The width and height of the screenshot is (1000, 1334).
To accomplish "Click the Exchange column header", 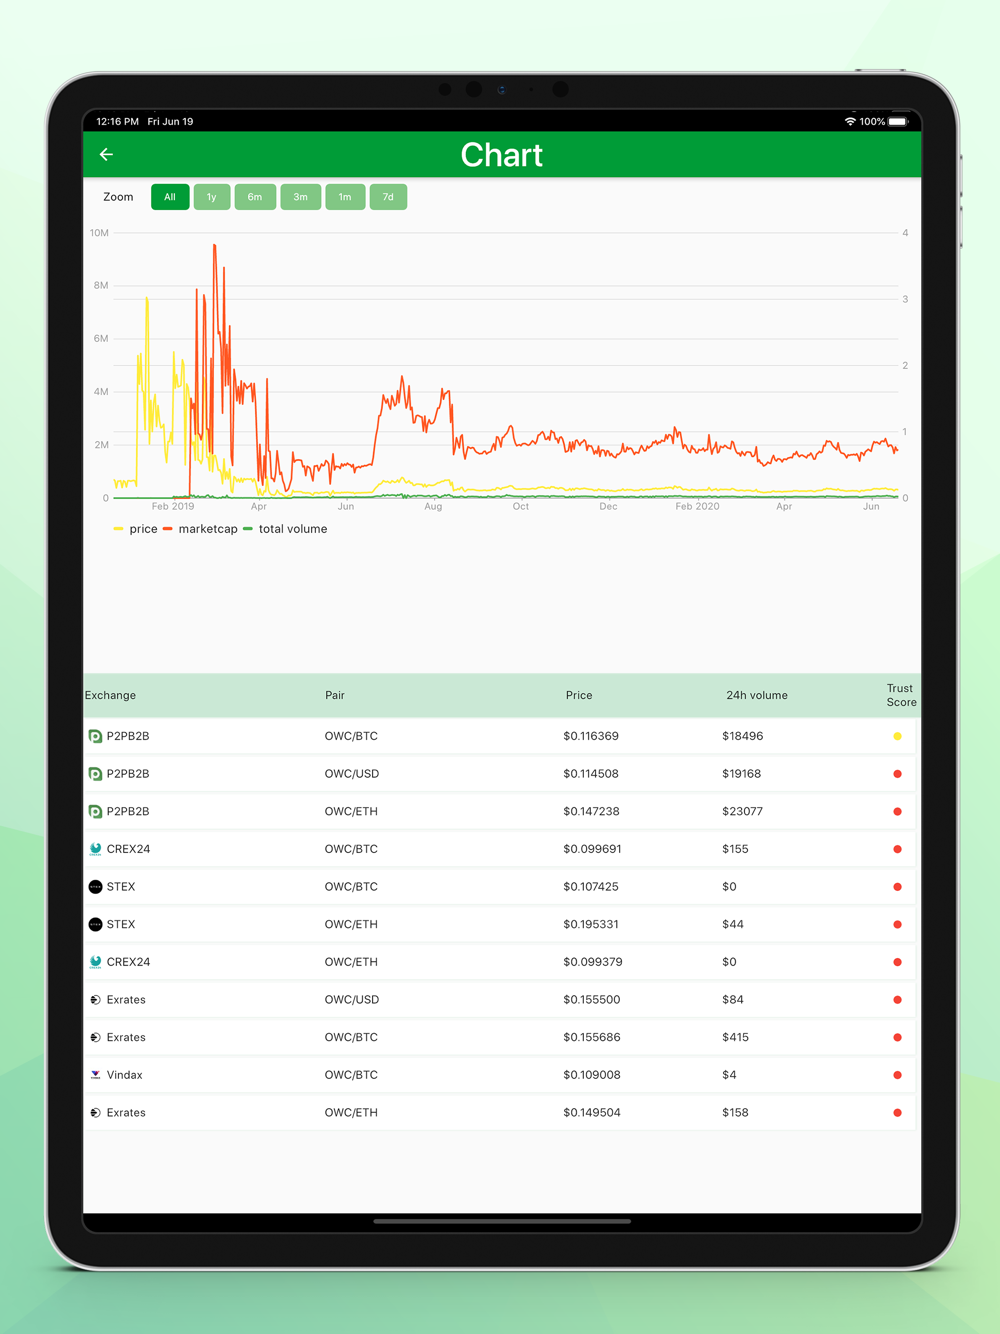I will 110,695.
